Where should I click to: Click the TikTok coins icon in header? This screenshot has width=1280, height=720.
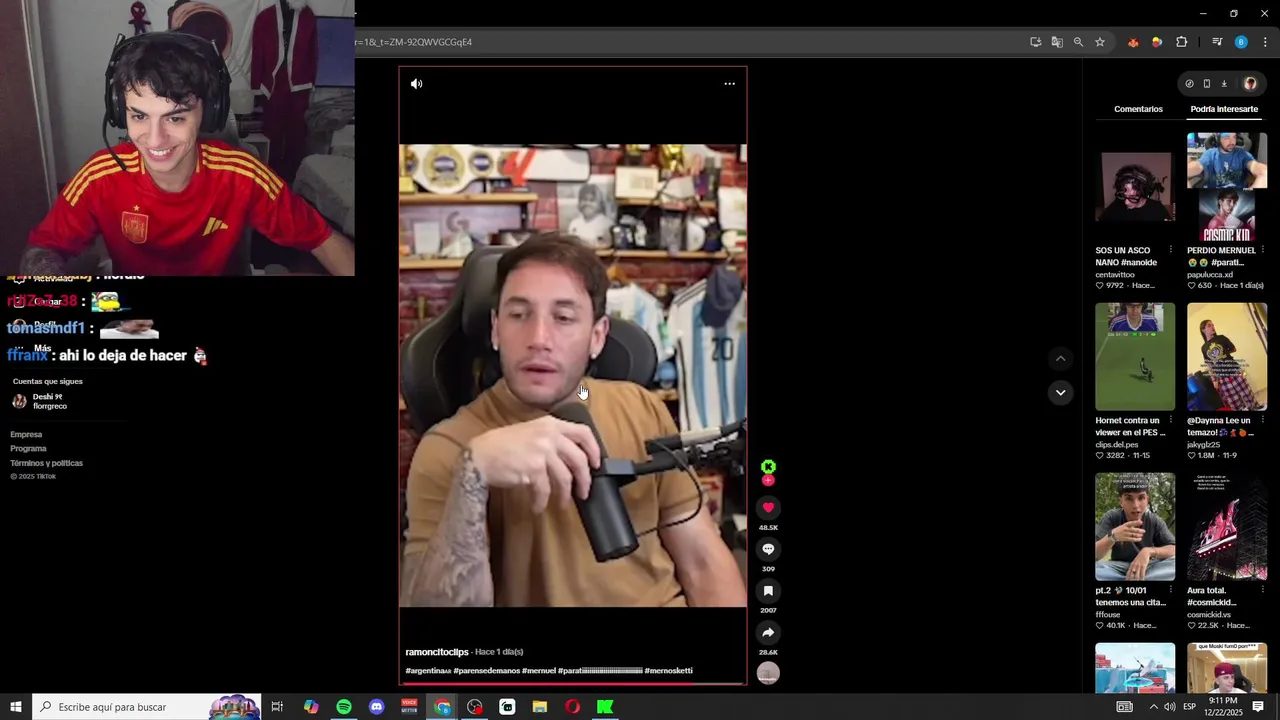point(1189,84)
